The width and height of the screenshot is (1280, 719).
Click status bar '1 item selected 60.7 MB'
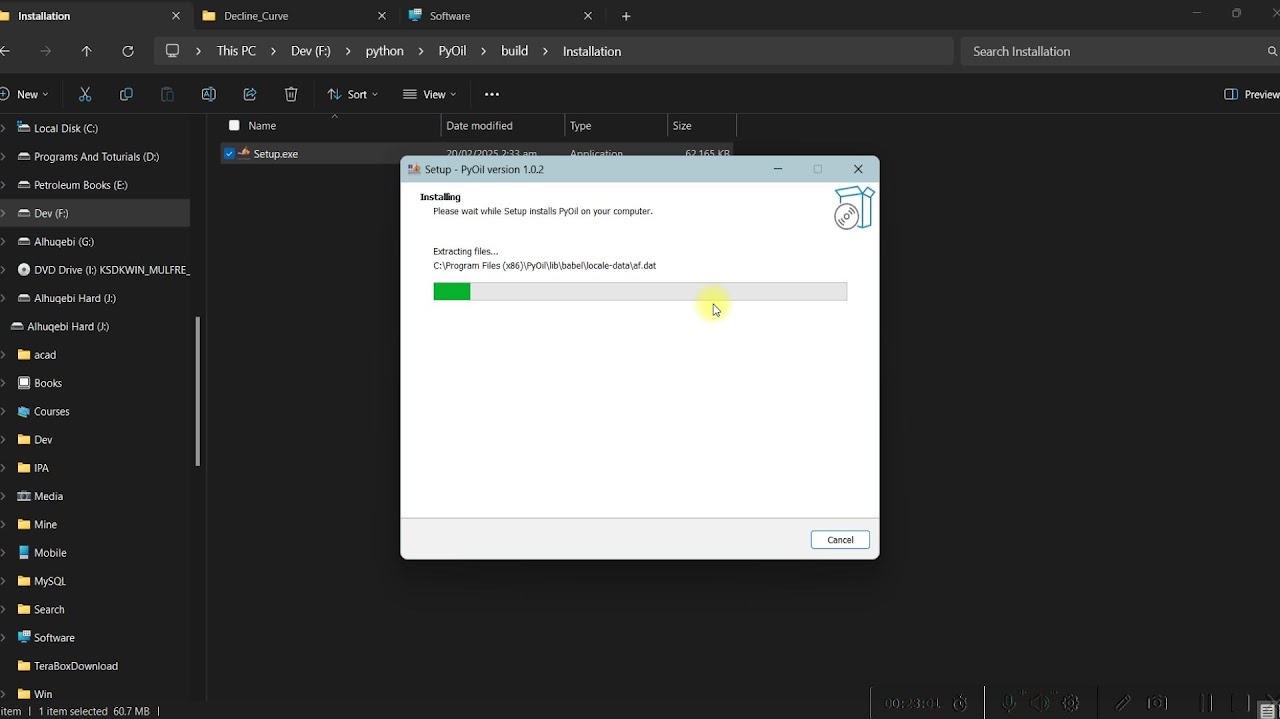point(94,711)
